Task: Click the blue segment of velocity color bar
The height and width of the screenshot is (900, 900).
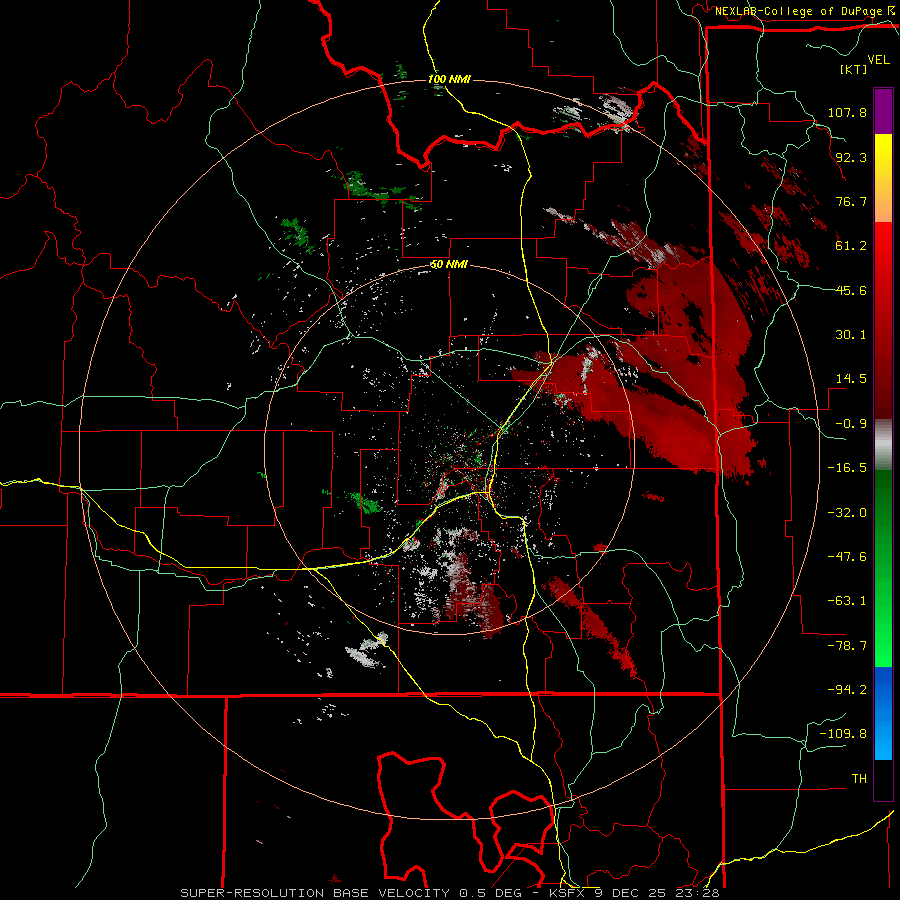Action: (883, 713)
